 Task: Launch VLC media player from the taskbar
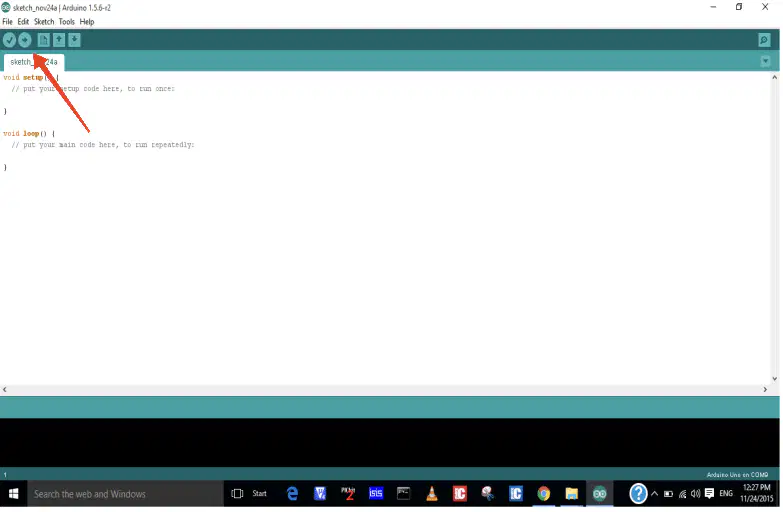432,494
